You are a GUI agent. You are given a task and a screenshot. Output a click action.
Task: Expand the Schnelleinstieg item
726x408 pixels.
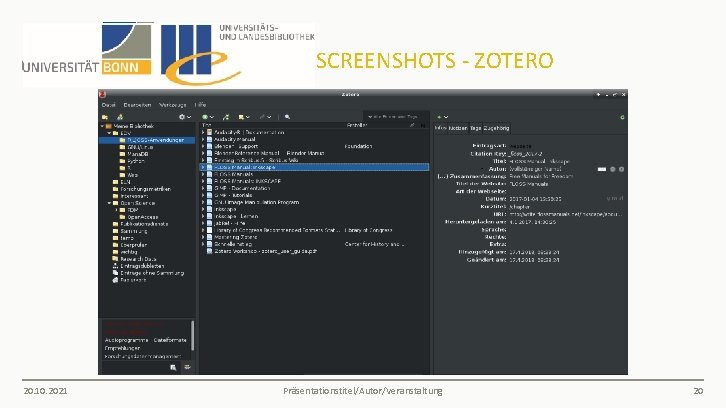tap(203, 244)
